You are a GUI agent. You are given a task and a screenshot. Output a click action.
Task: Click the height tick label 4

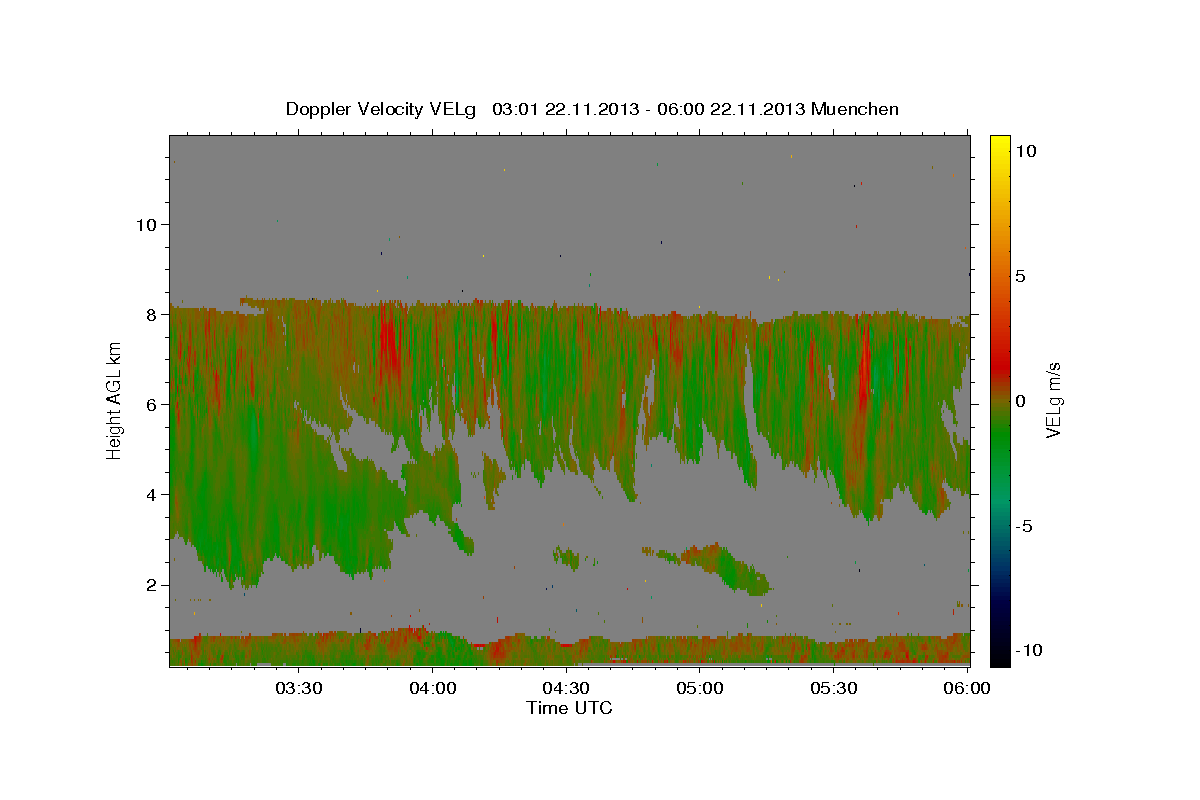coord(150,495)
